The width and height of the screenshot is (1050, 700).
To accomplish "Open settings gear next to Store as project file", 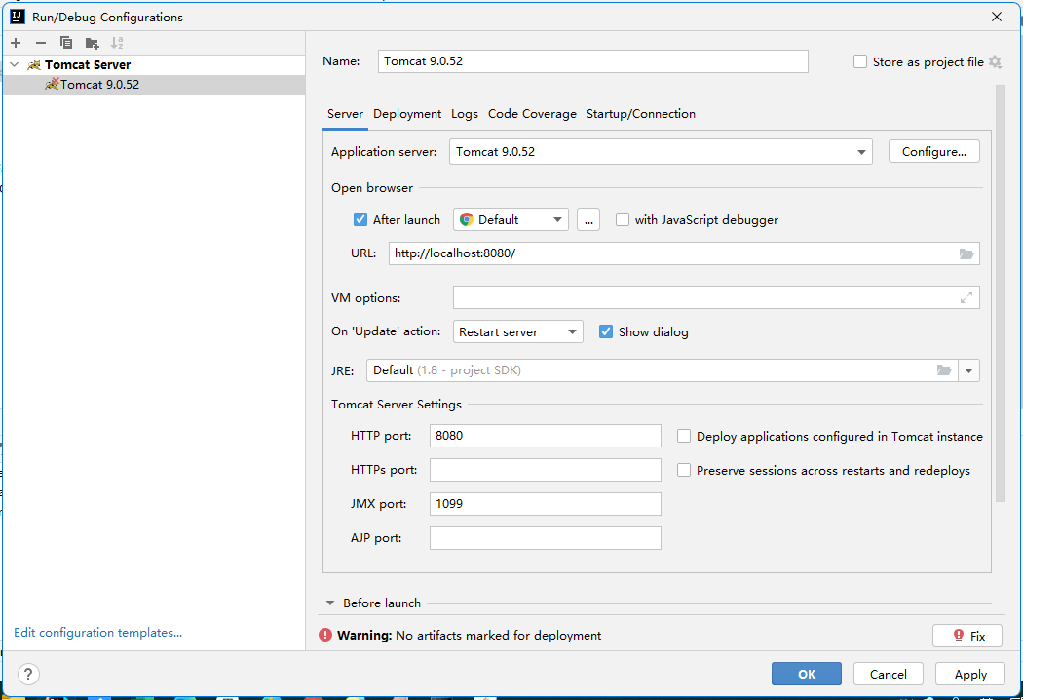I will click(x=995, y=62).
